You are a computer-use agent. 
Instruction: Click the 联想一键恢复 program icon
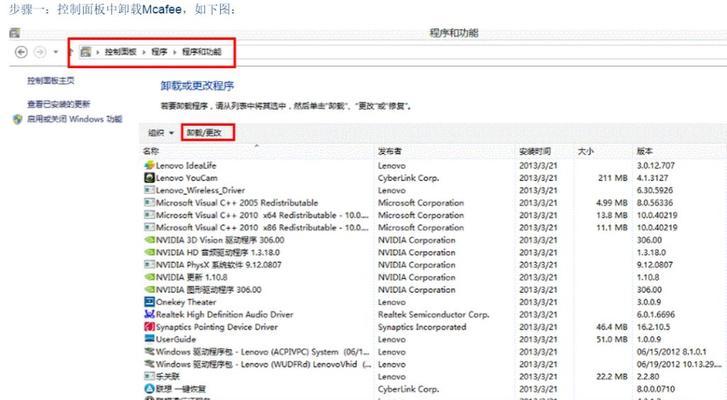pyautogui.click(x=149, y=389)
